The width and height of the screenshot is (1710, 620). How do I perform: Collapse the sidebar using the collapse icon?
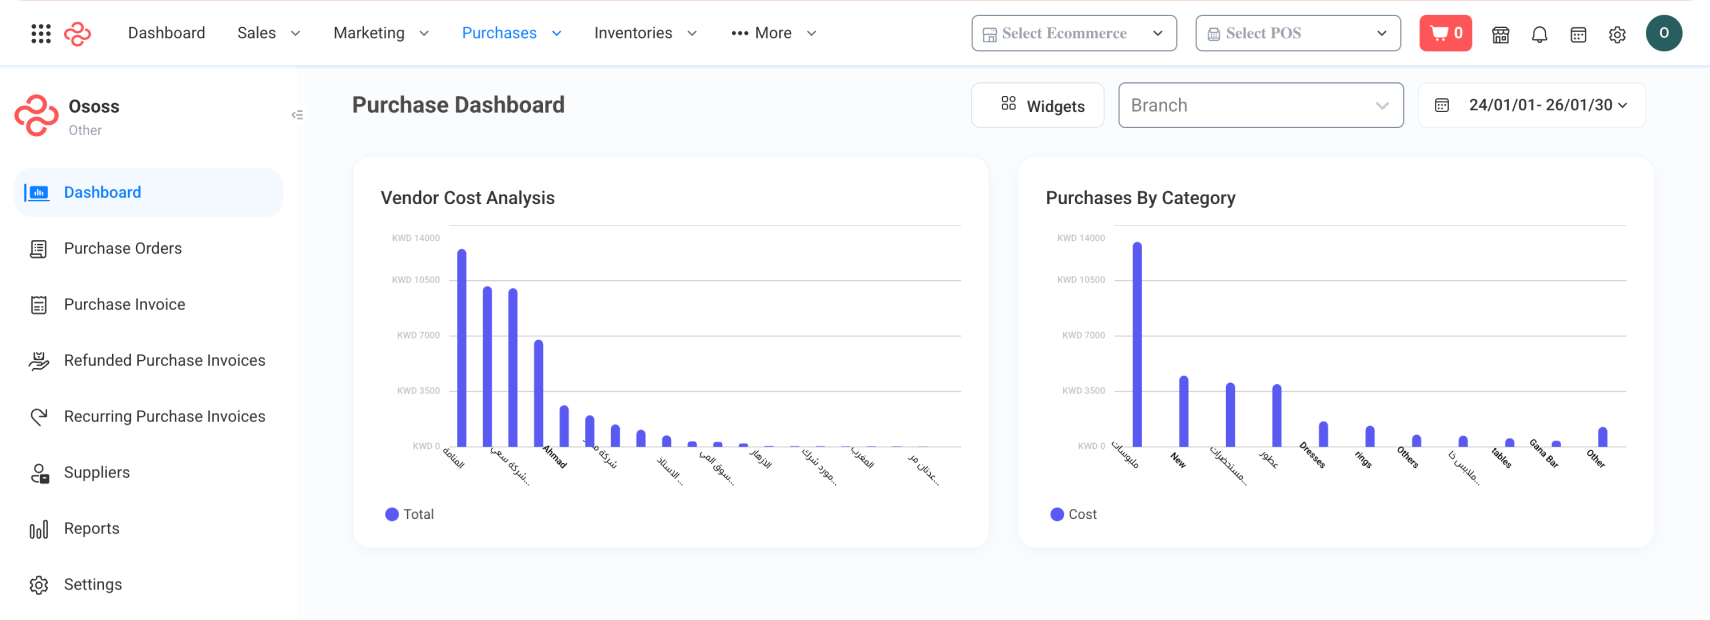(297, 115)
